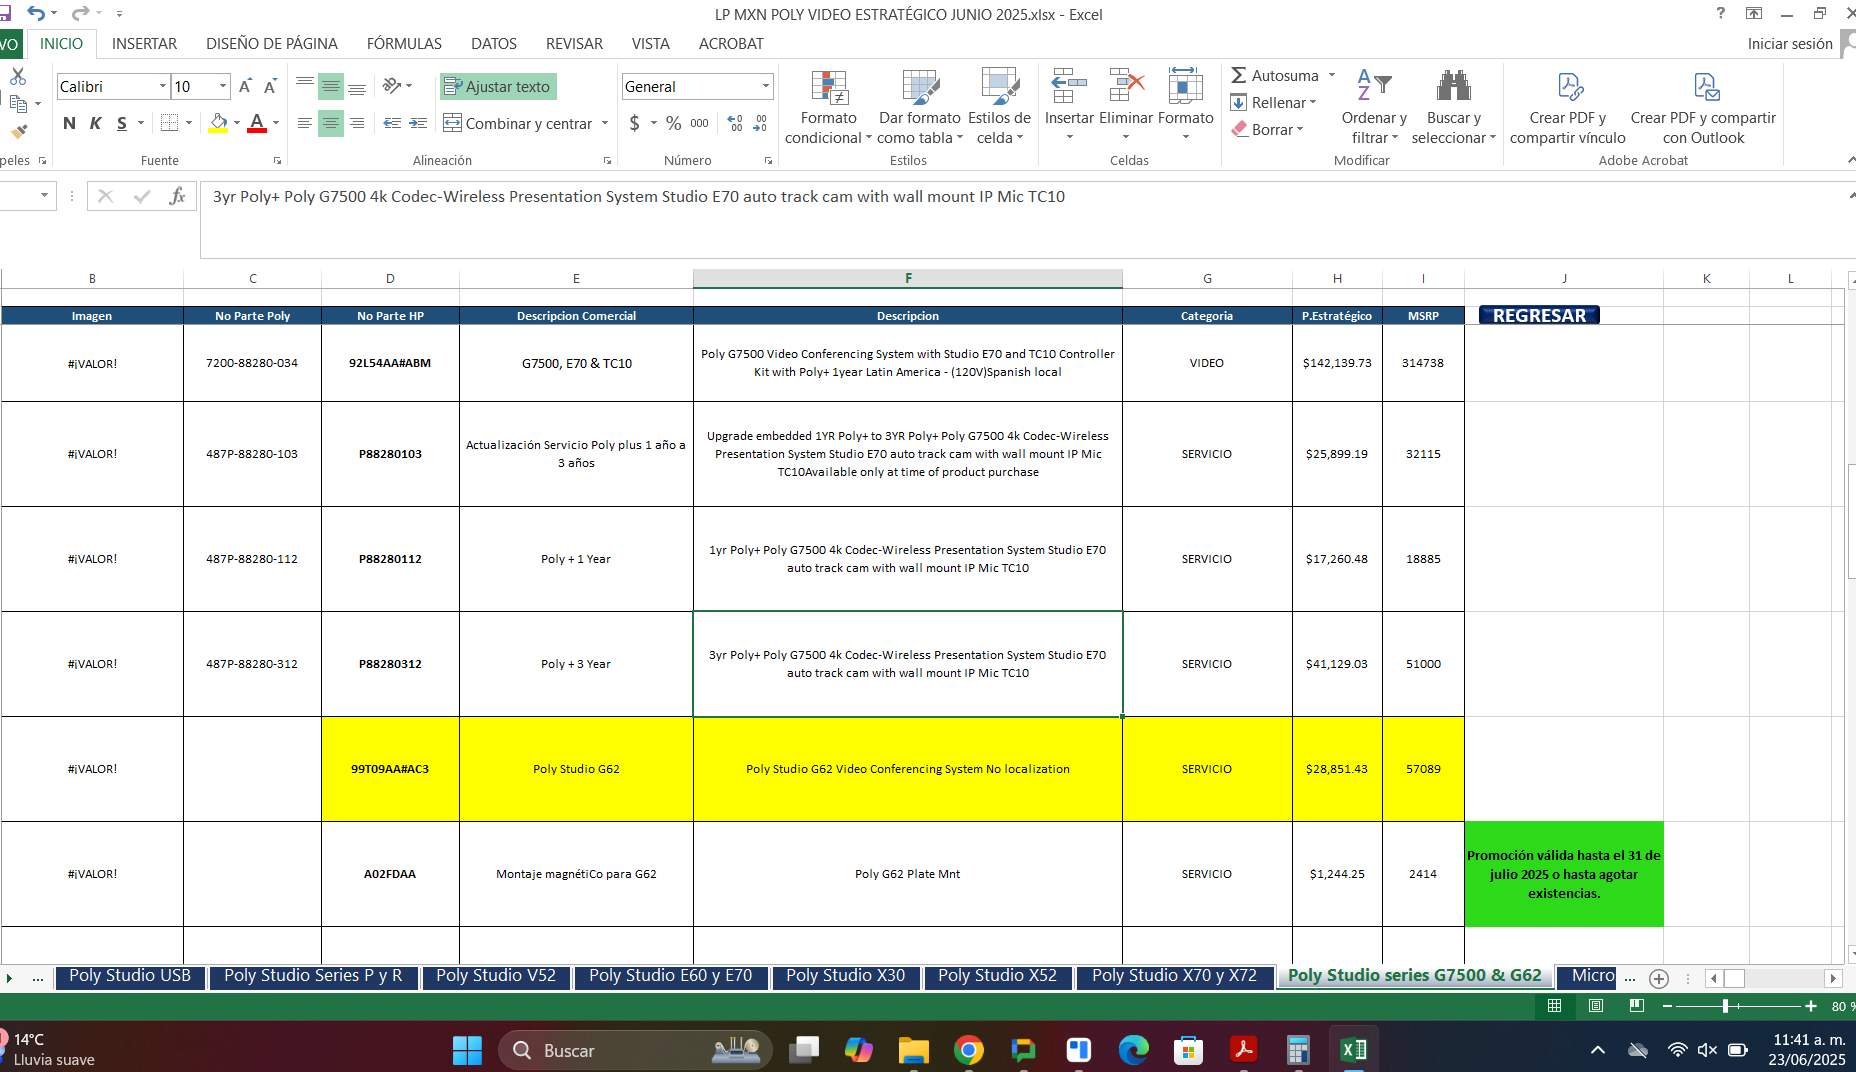Adjust the zoom slider handle
The width and height of the screenshot is (1856, 1072).
click(x=1726, y=1006)
